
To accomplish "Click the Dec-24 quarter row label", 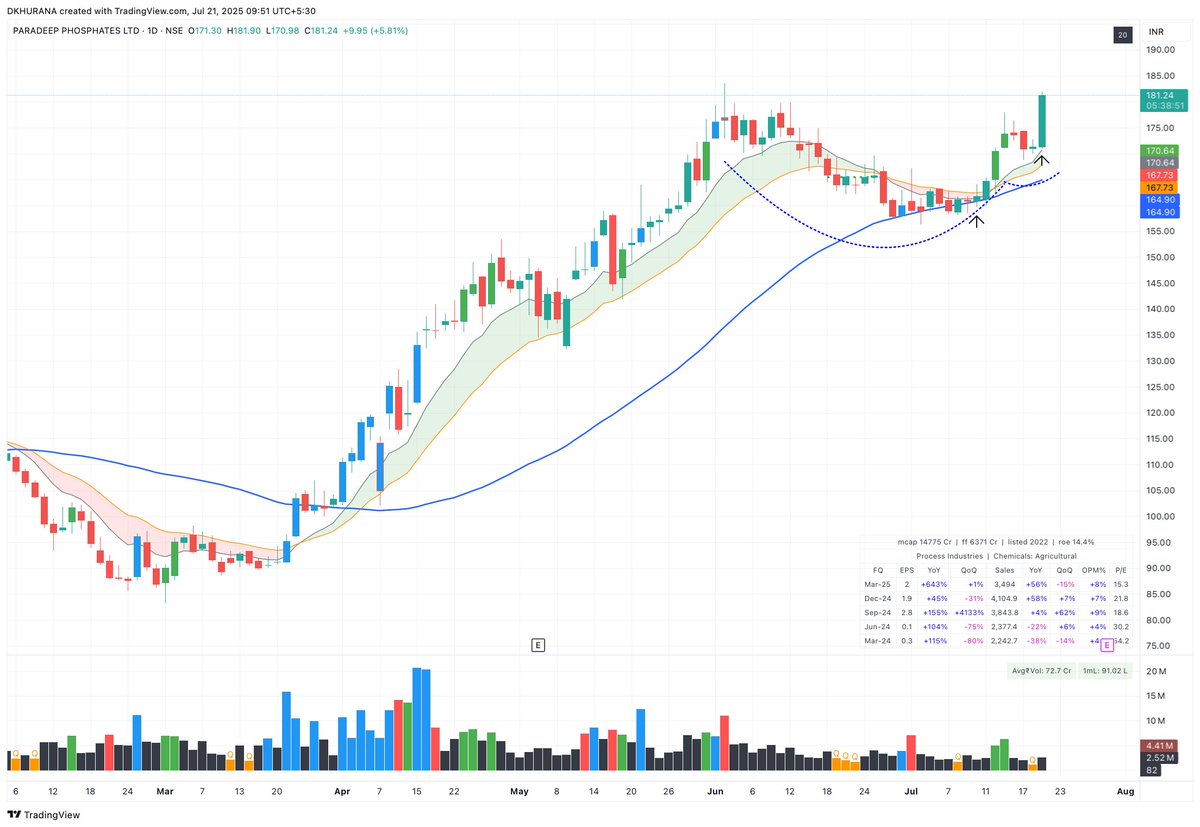I will [877, 598].
